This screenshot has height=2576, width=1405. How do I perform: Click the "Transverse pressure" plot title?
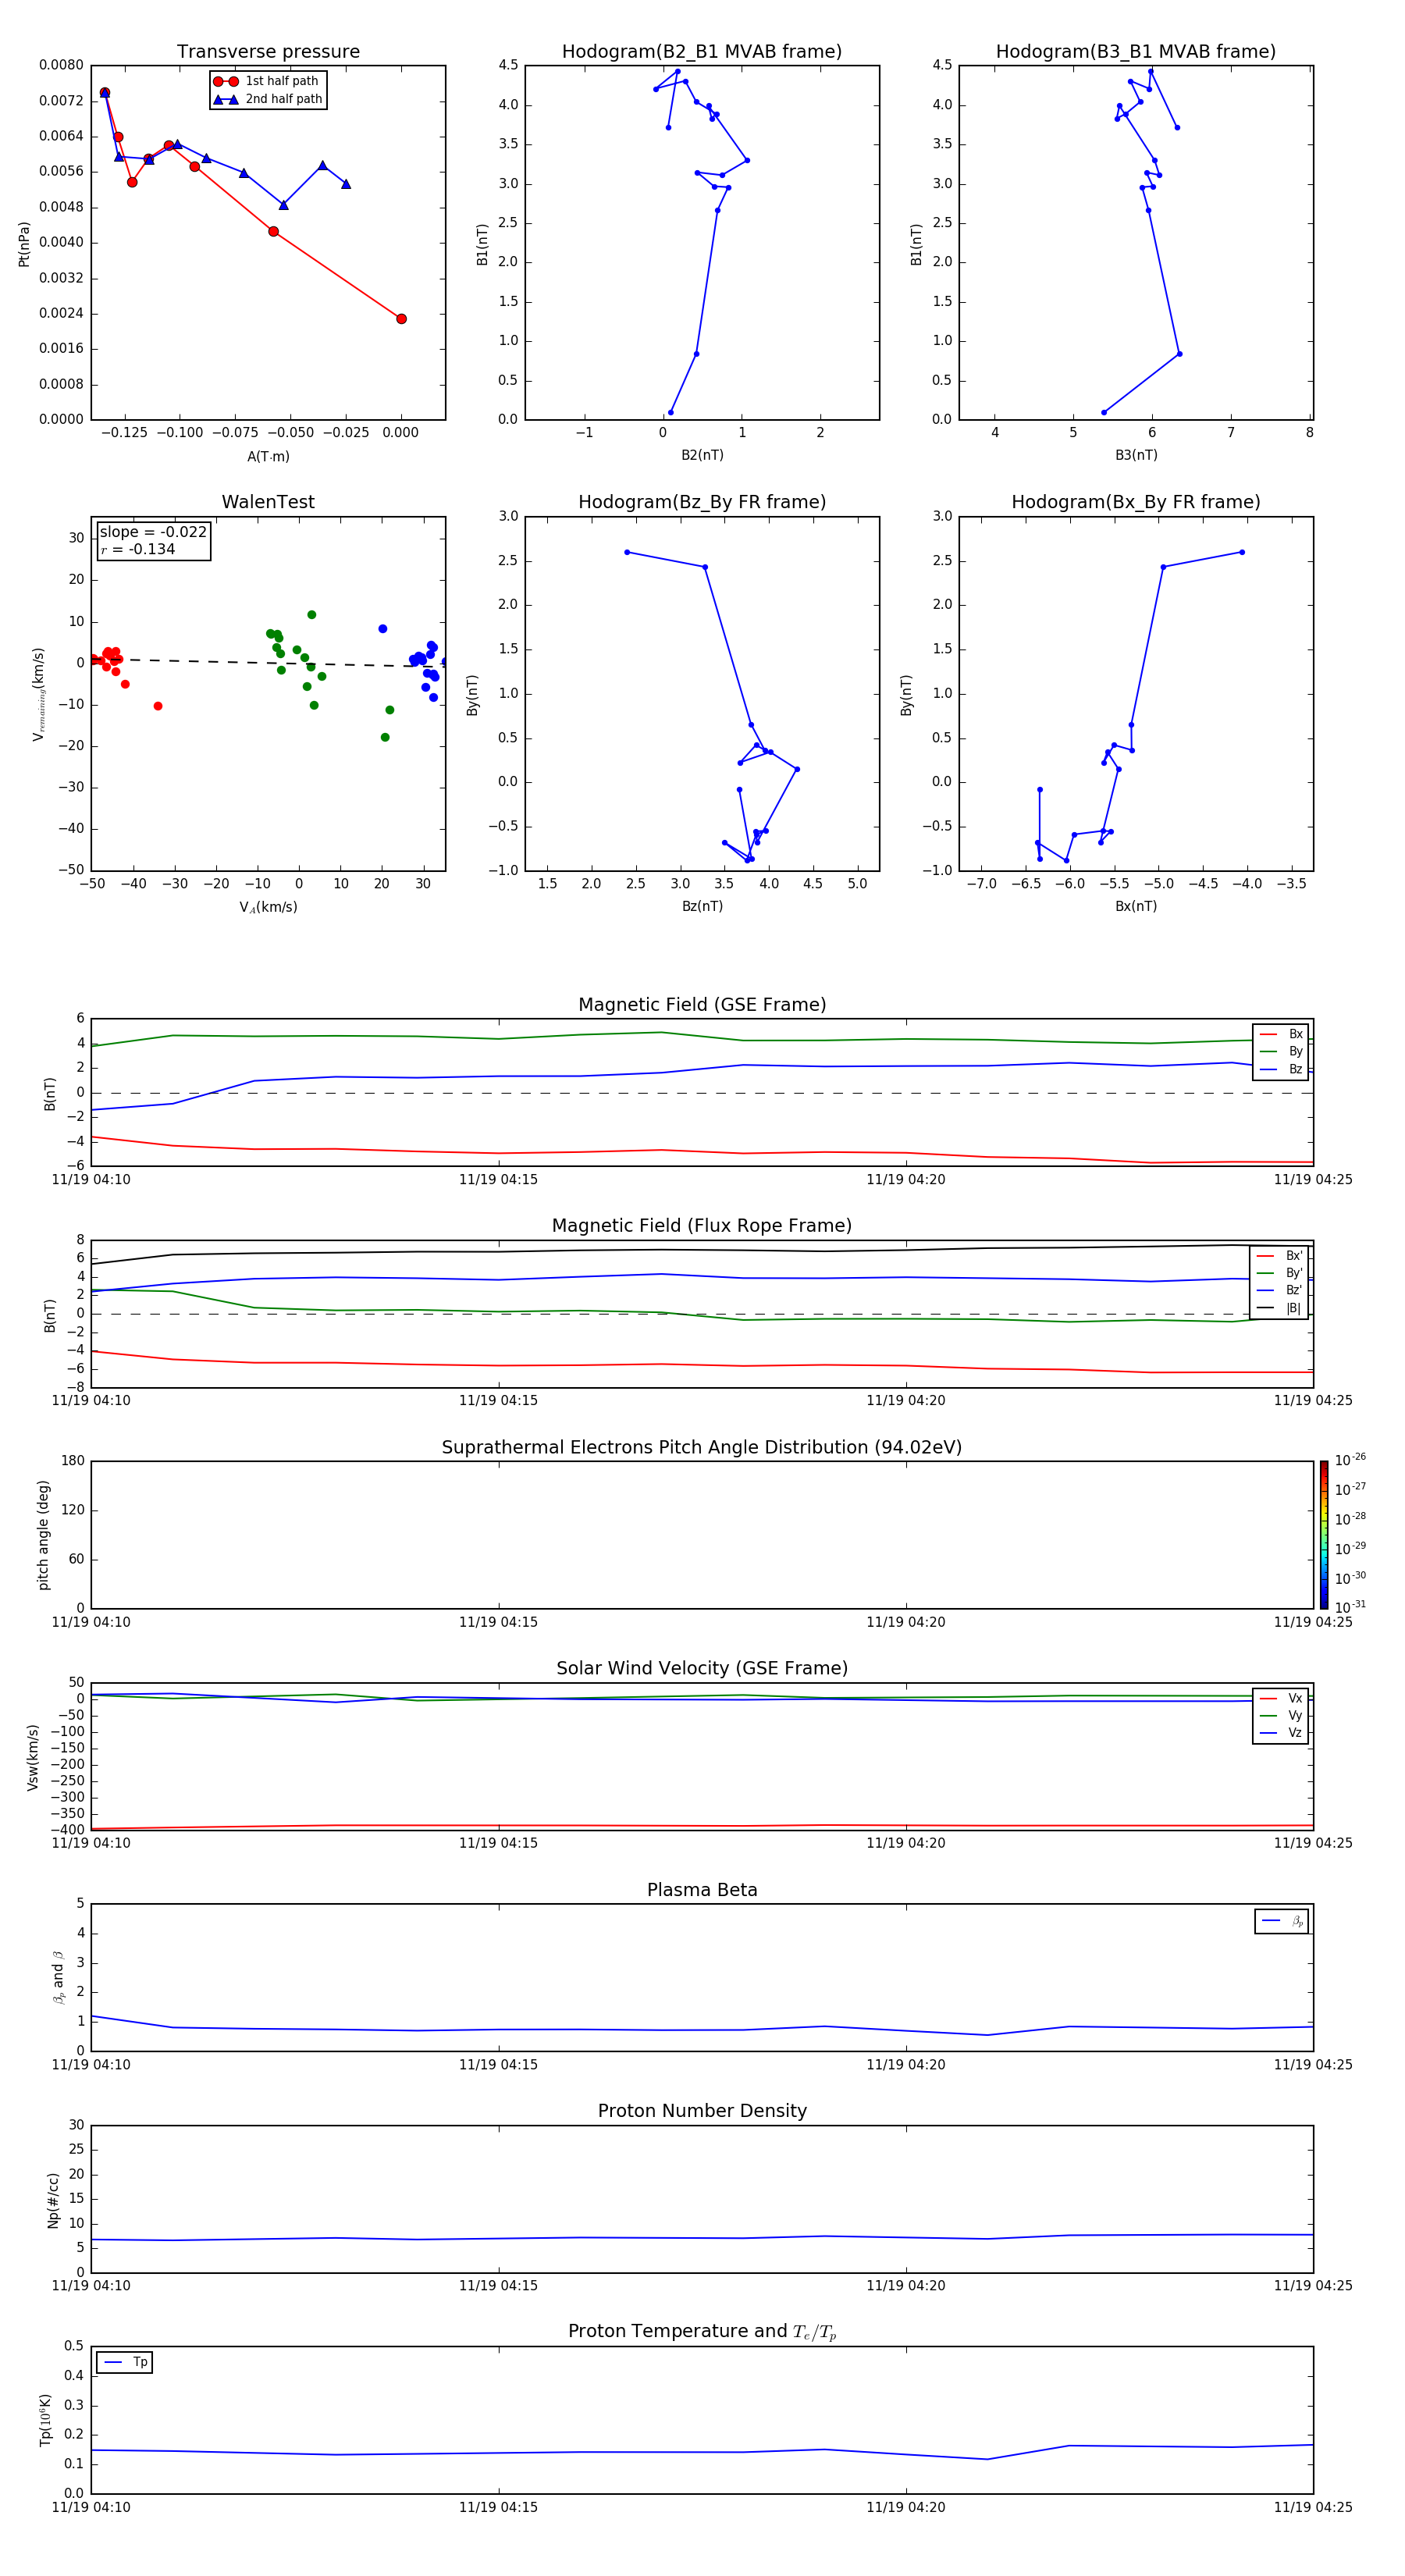[x=268, y=52]
